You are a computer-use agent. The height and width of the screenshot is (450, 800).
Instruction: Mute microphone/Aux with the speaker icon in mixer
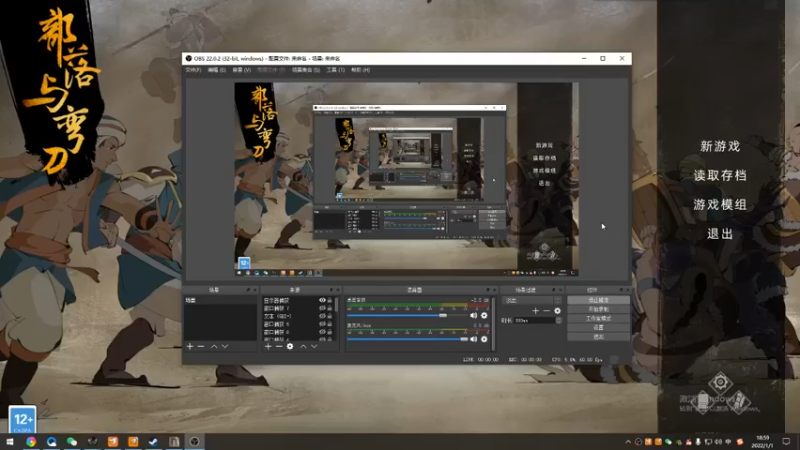tap(473, 339)
